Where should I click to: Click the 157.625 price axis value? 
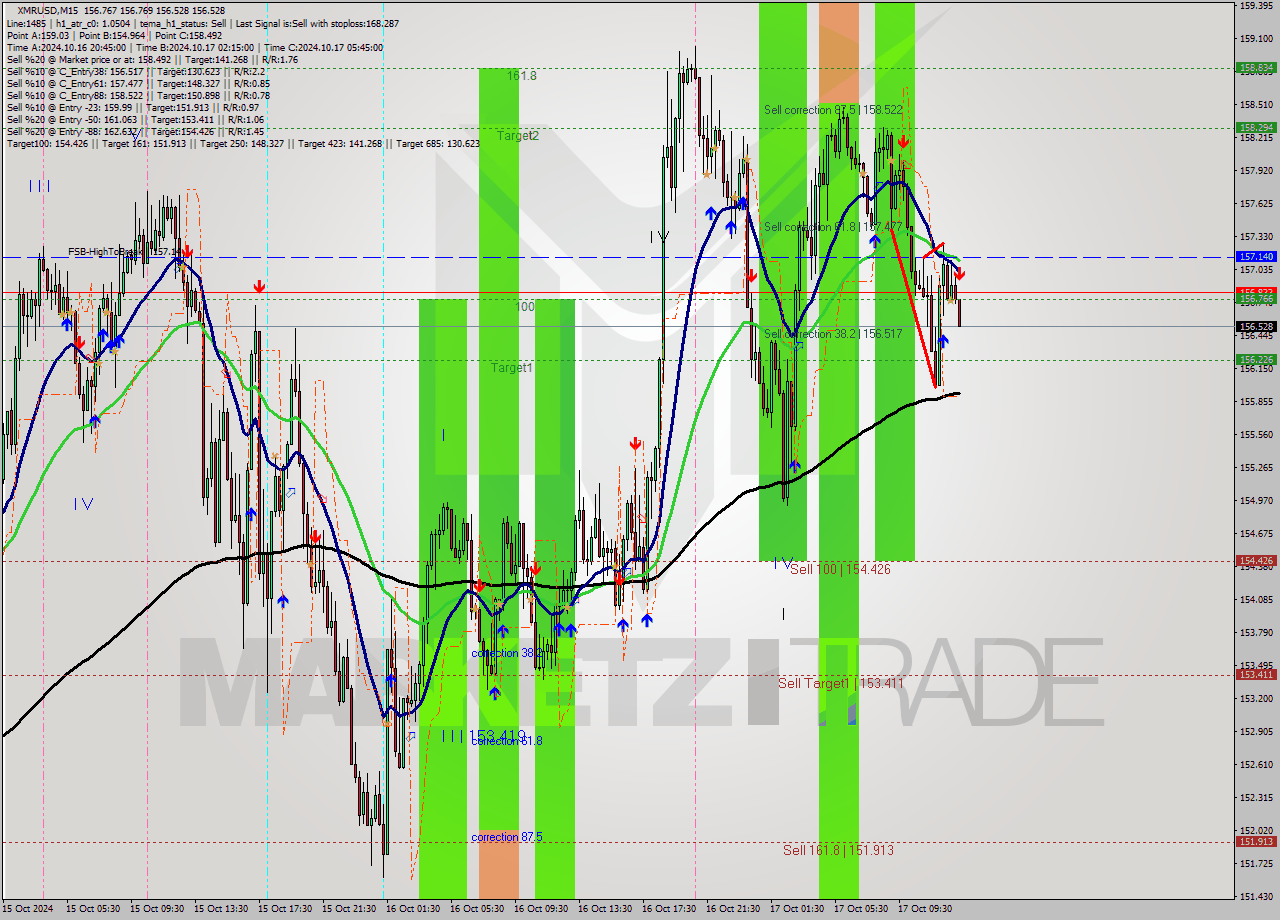pos(1256,204)
